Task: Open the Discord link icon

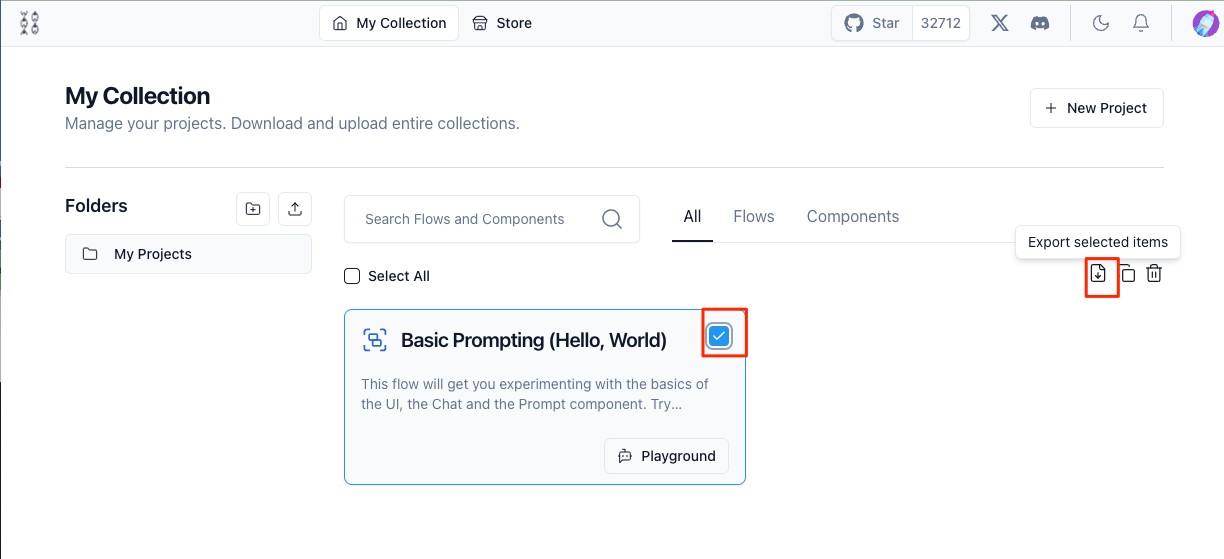Action: click(1040, 23)
